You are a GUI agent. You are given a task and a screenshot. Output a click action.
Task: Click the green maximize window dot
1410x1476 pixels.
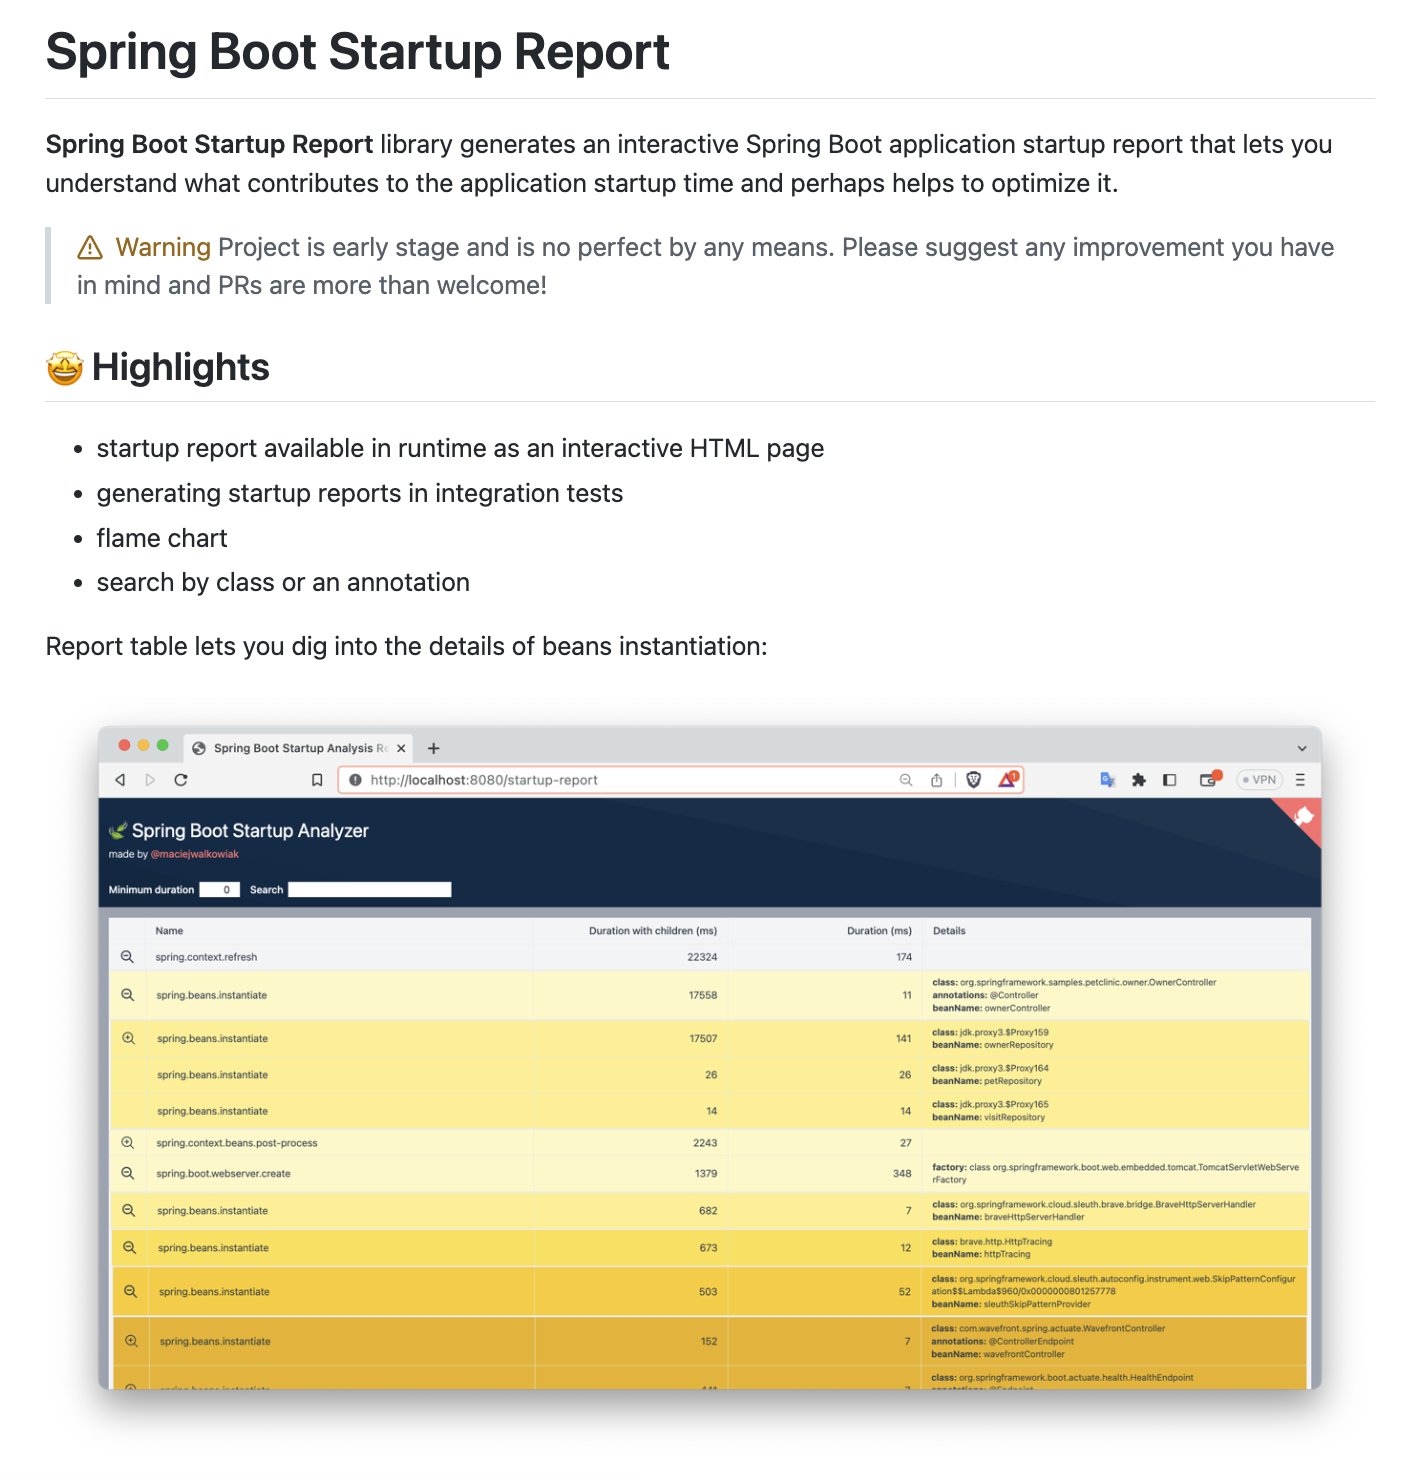click(163, 745)
